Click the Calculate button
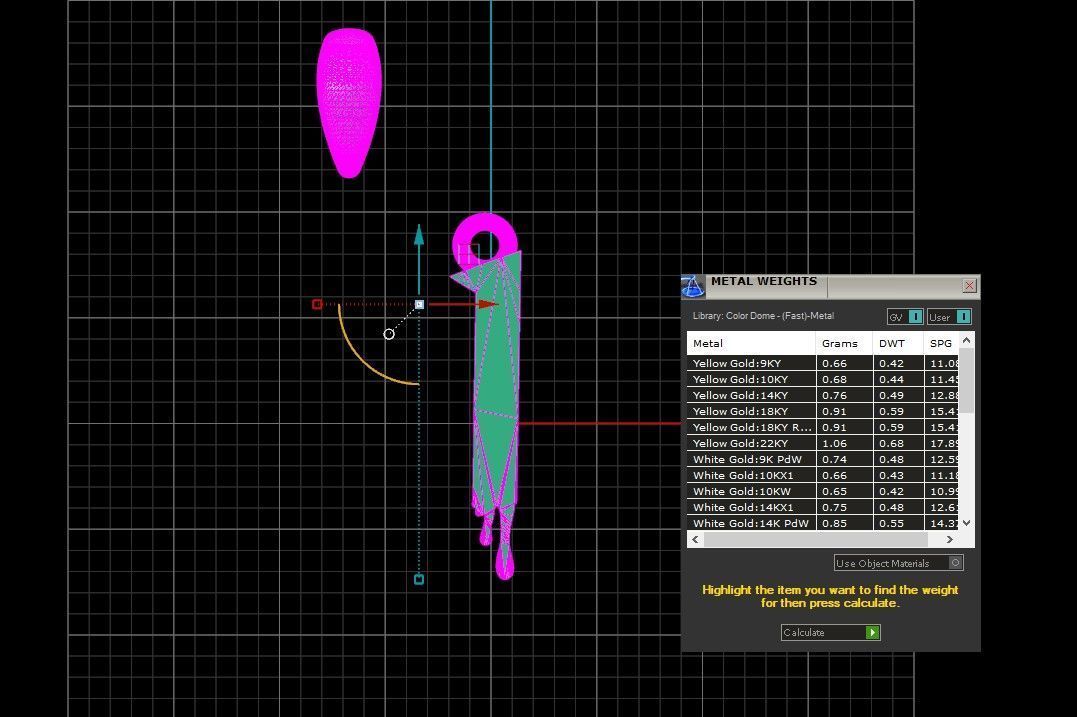This screenshot has height=717, width=1077. (830, 633)
